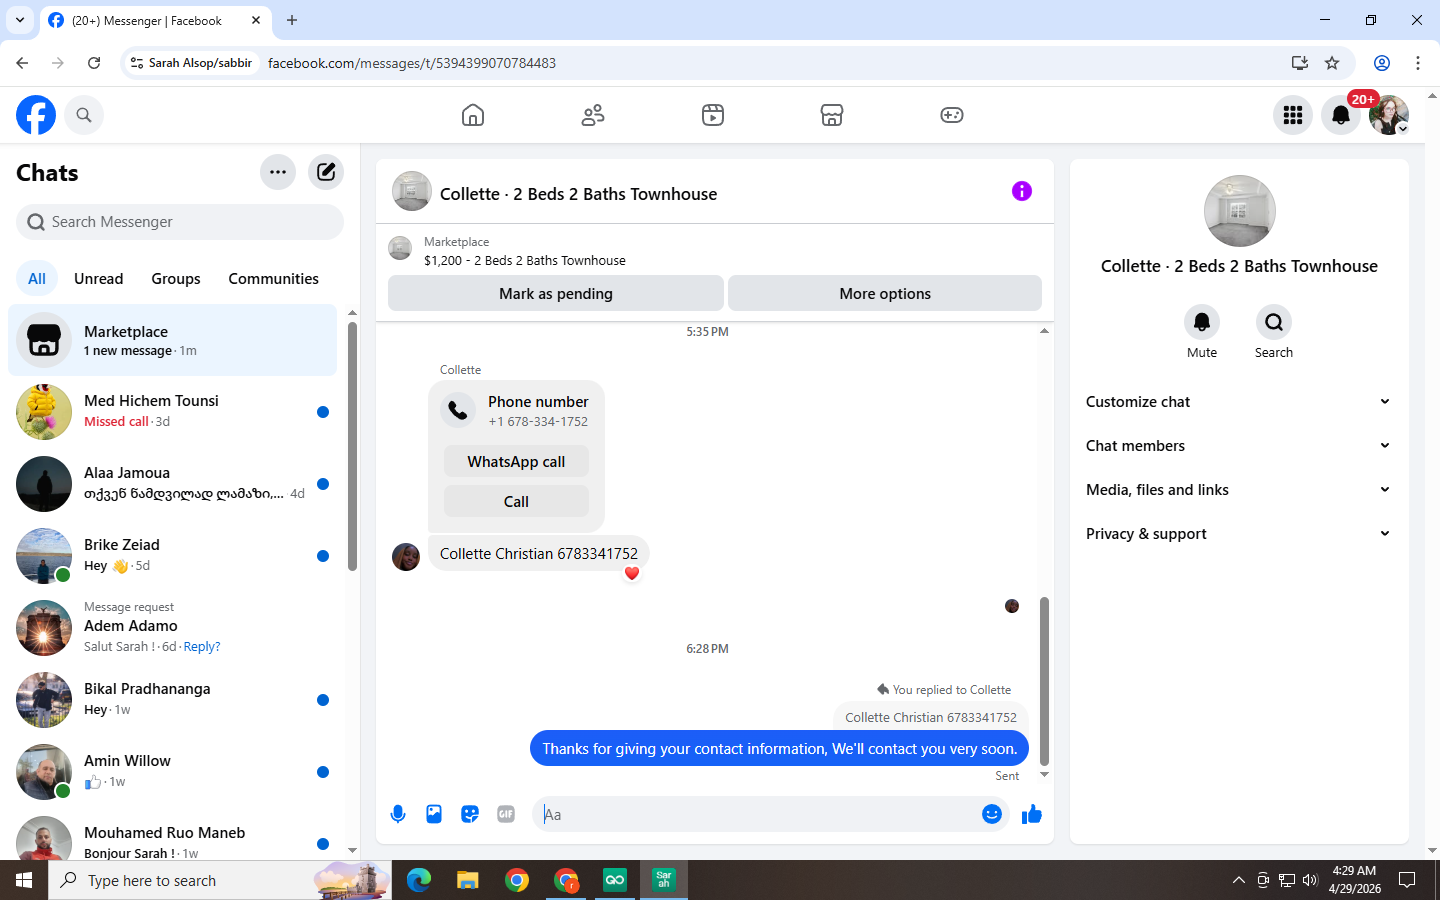Expand Privacy & support section
Image resolution: width=1440 pixels, height=900 pixels.
1239,534
